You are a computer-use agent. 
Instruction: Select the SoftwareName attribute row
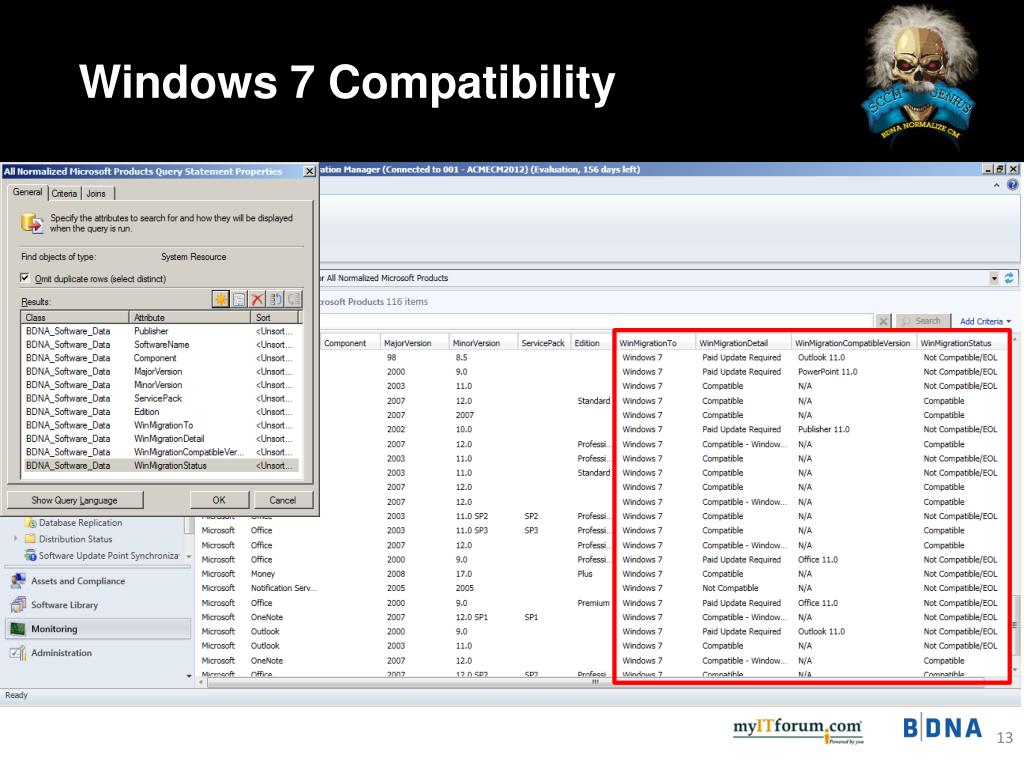(x=161, y=345)
